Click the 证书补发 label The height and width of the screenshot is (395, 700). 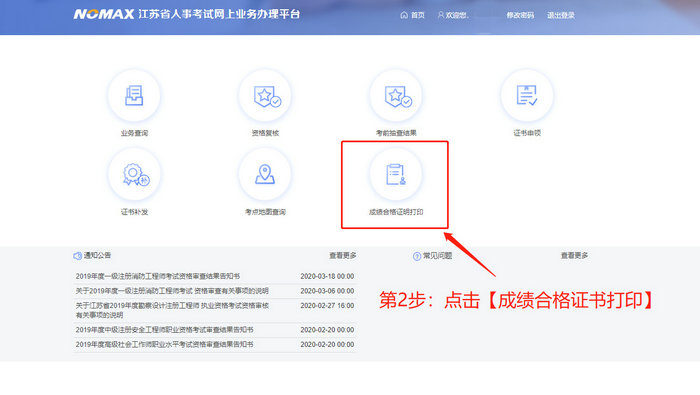pos(134,212)
